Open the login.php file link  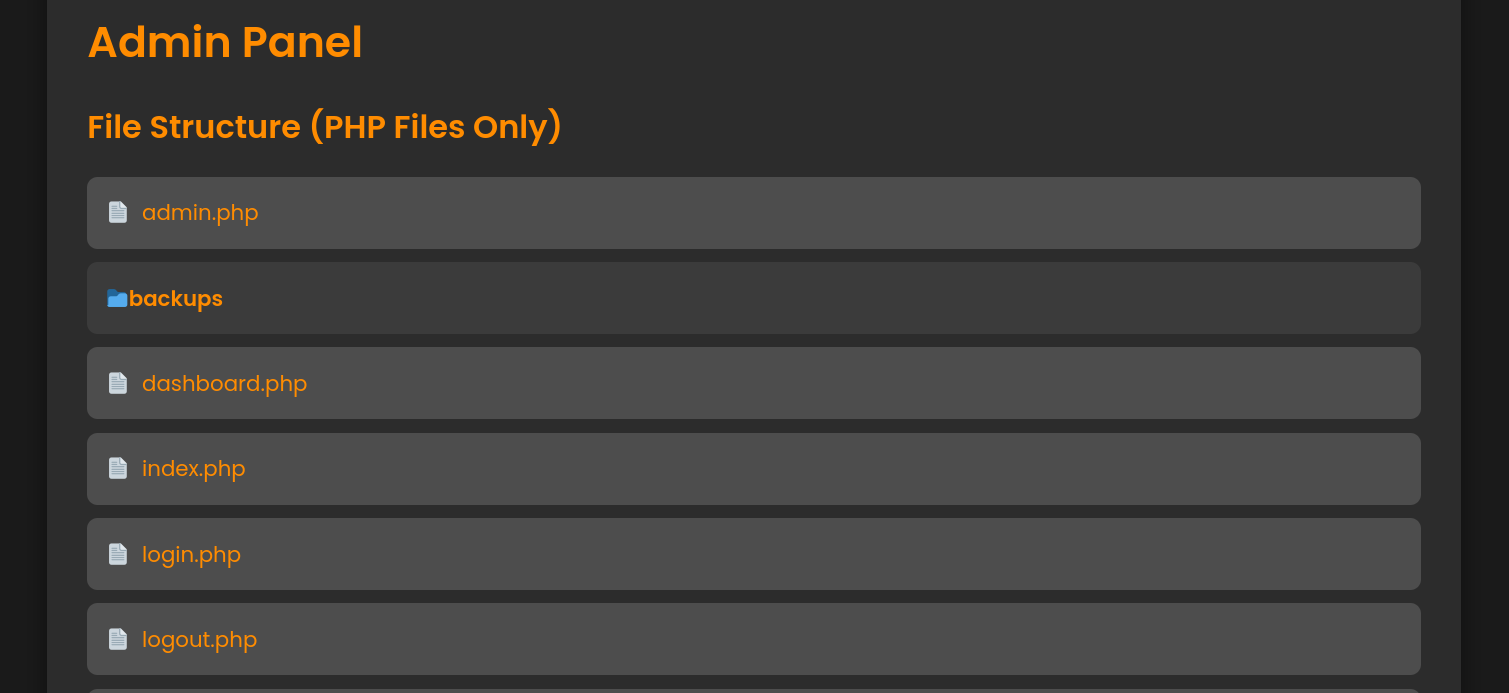(191, 554)
